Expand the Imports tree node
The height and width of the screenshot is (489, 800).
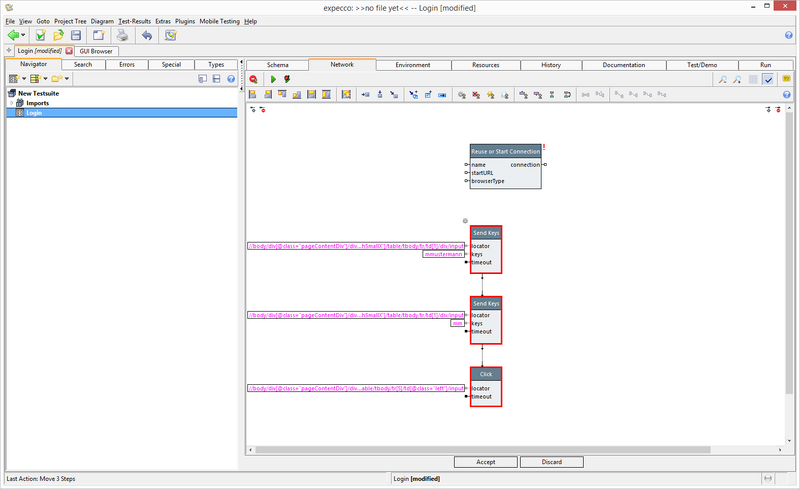pyautogui.click(x=11, y=103)
